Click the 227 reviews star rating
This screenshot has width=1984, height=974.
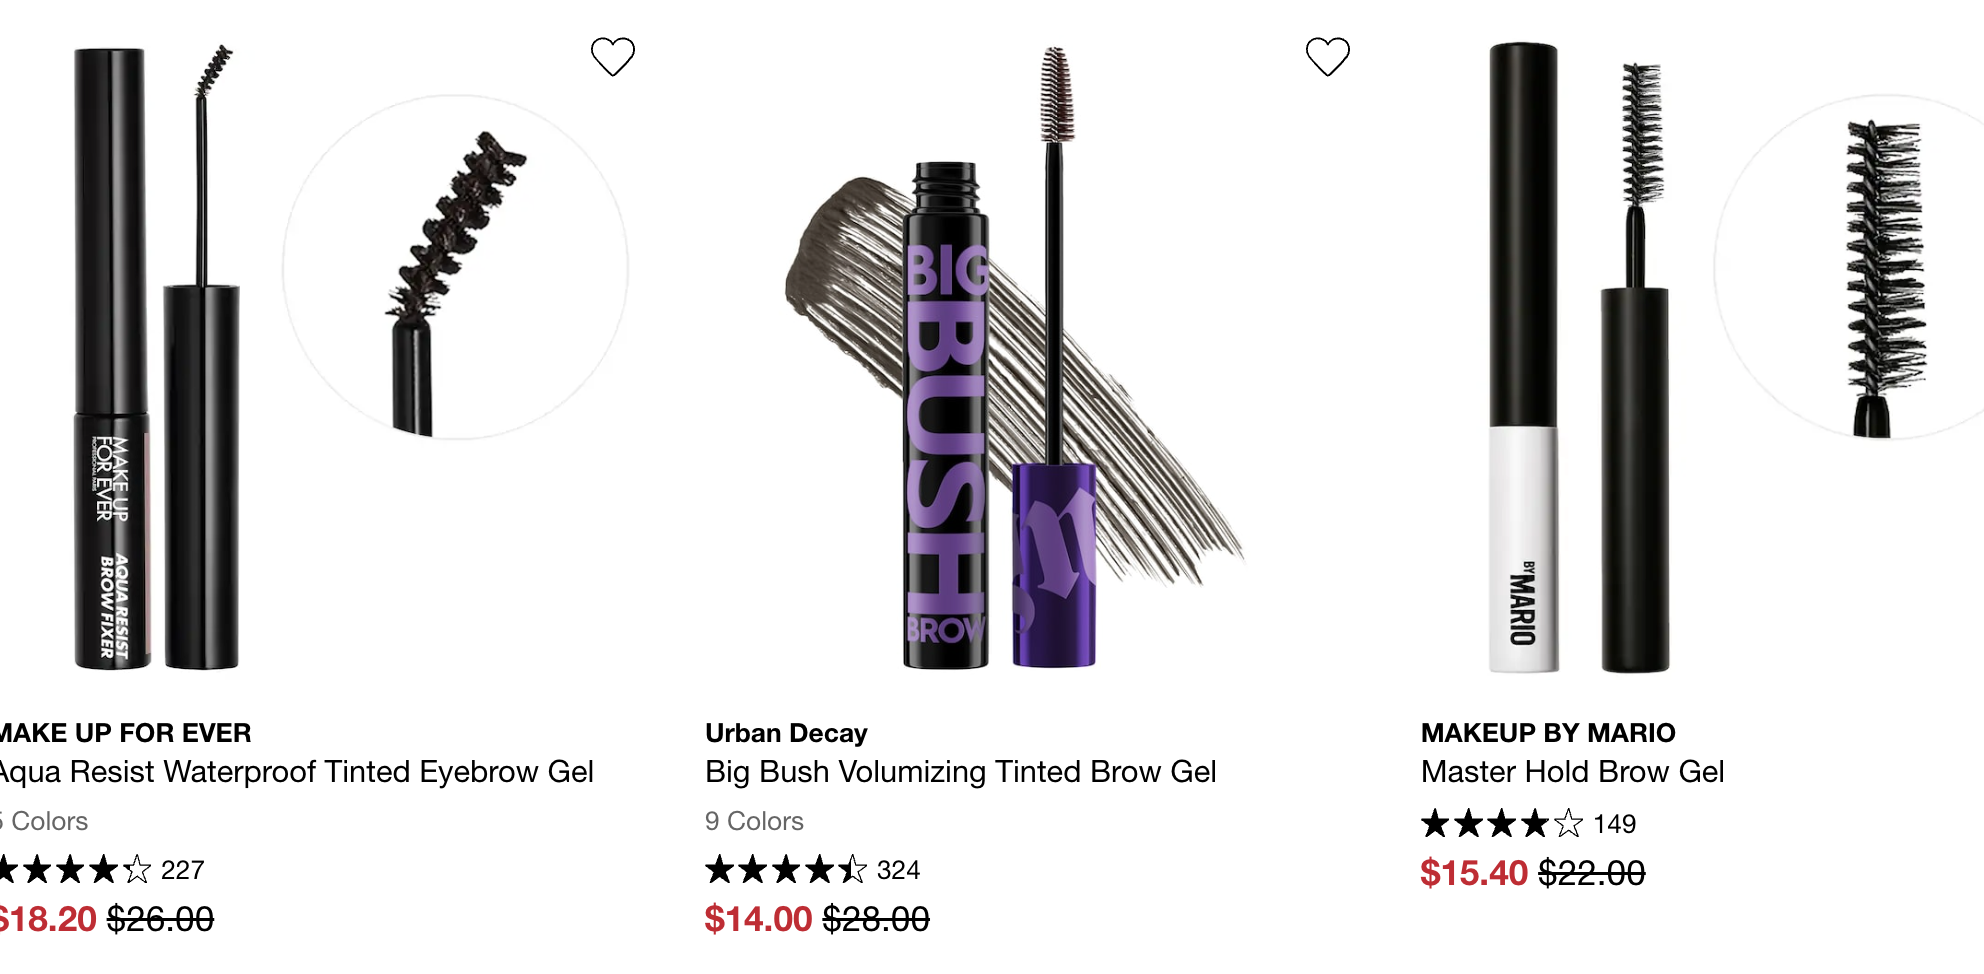tap(100, 870)
